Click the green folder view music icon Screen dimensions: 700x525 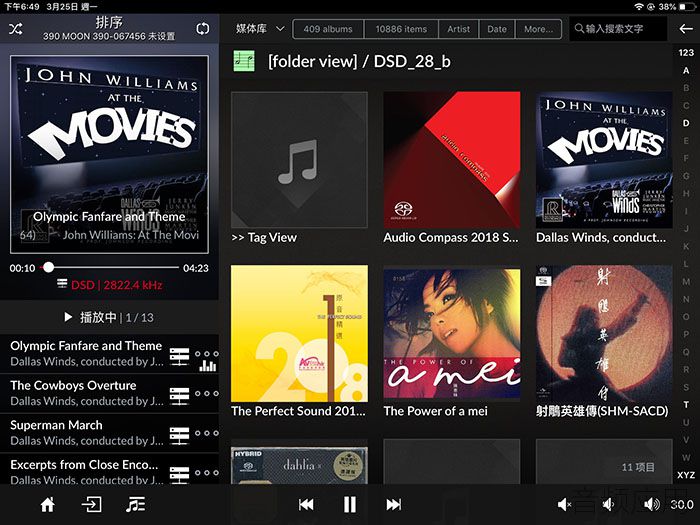click(244, 61)
